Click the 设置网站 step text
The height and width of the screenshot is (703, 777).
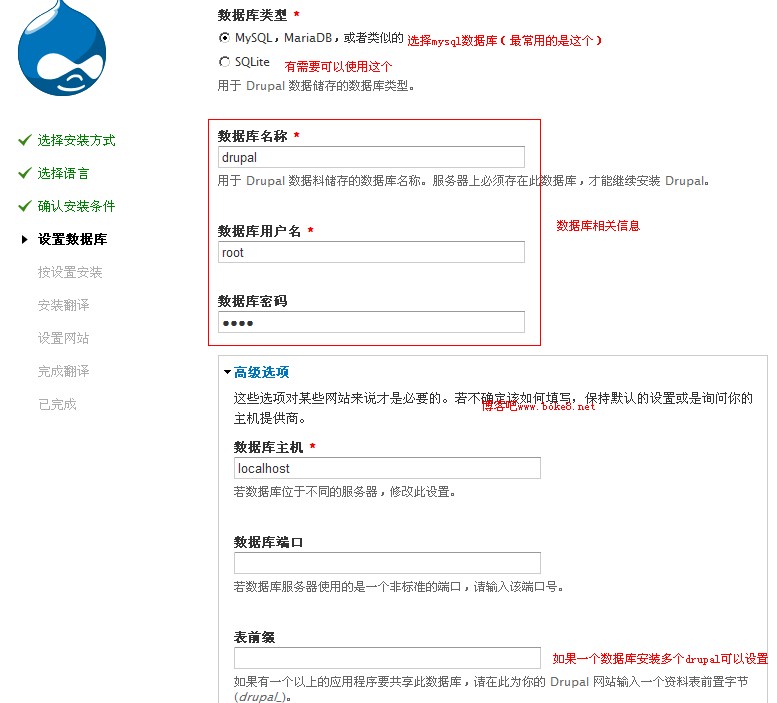[63, 338]
